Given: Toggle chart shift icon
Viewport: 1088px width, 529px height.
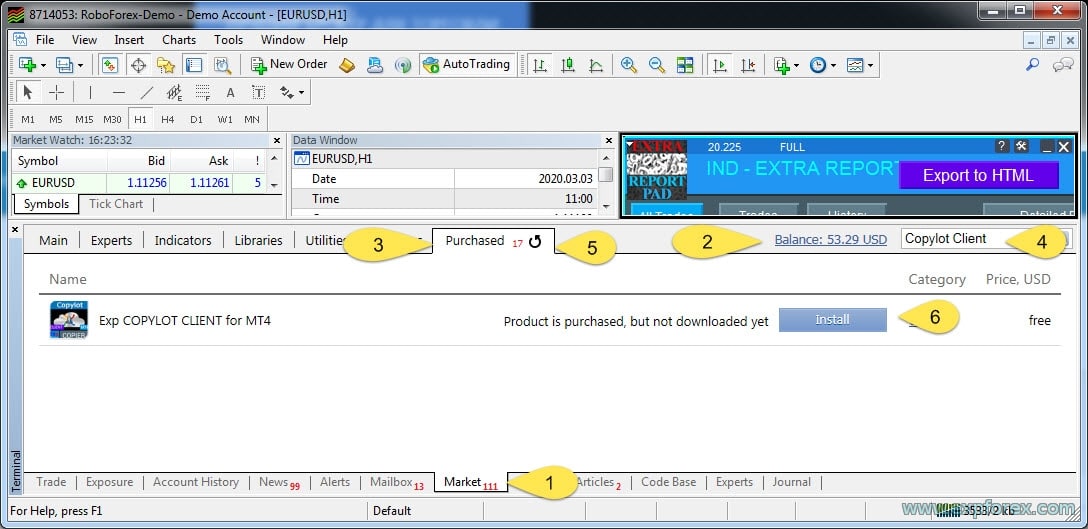Looking at the screenshot, I should click(x=747, y=65).
